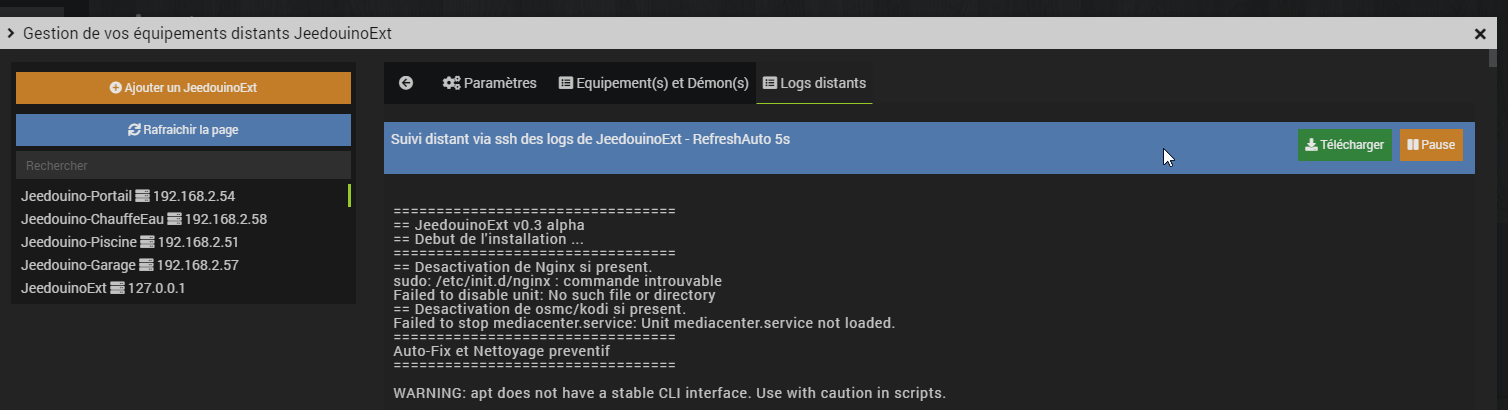
Task: Focus the Rechercher search field
Action: [183, 165]
